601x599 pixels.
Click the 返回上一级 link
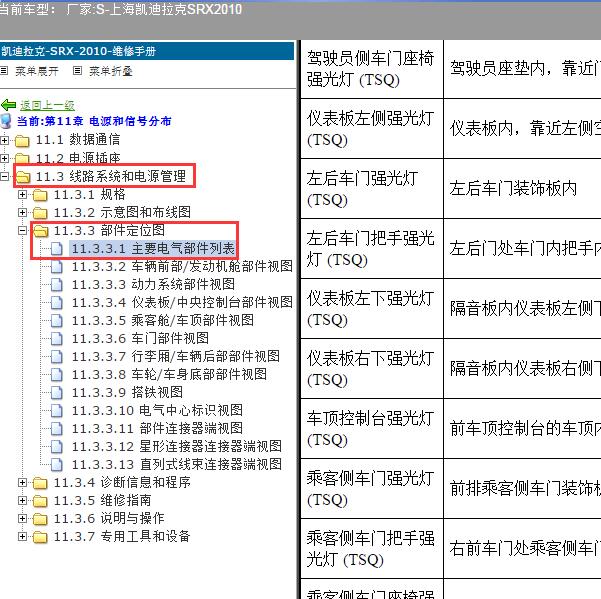click(x=47, y=105)
